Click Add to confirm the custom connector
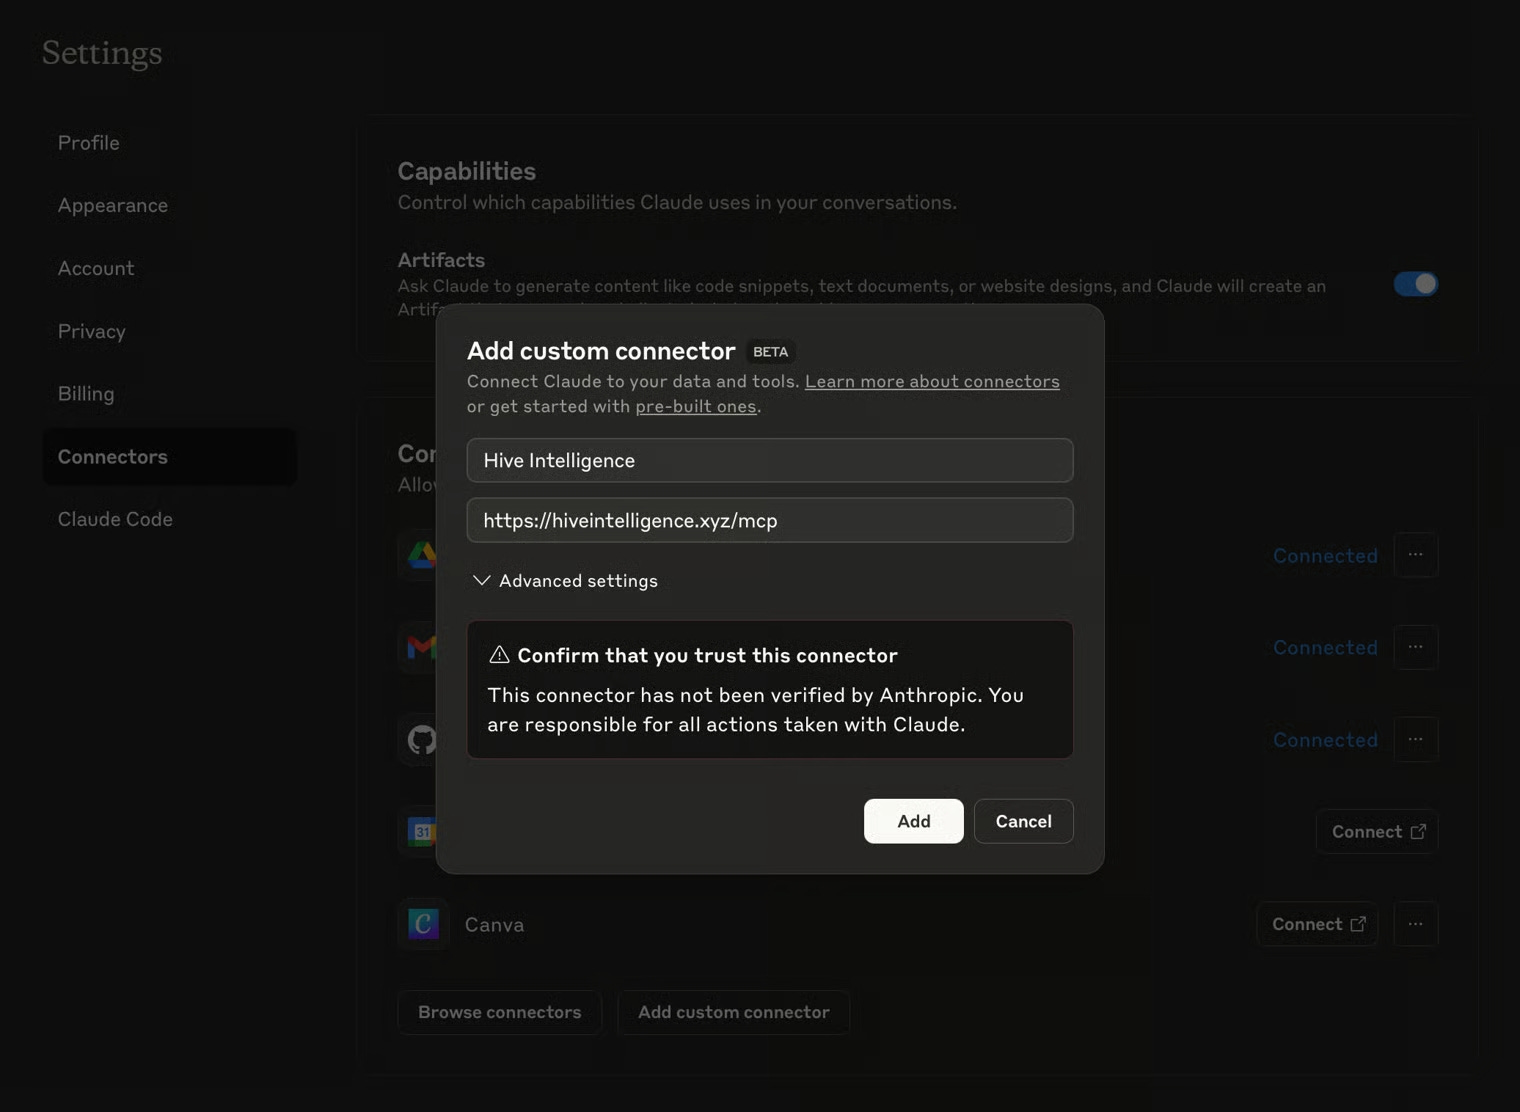The width and height of the screenshot is (1520, 1112). point(913,821)
